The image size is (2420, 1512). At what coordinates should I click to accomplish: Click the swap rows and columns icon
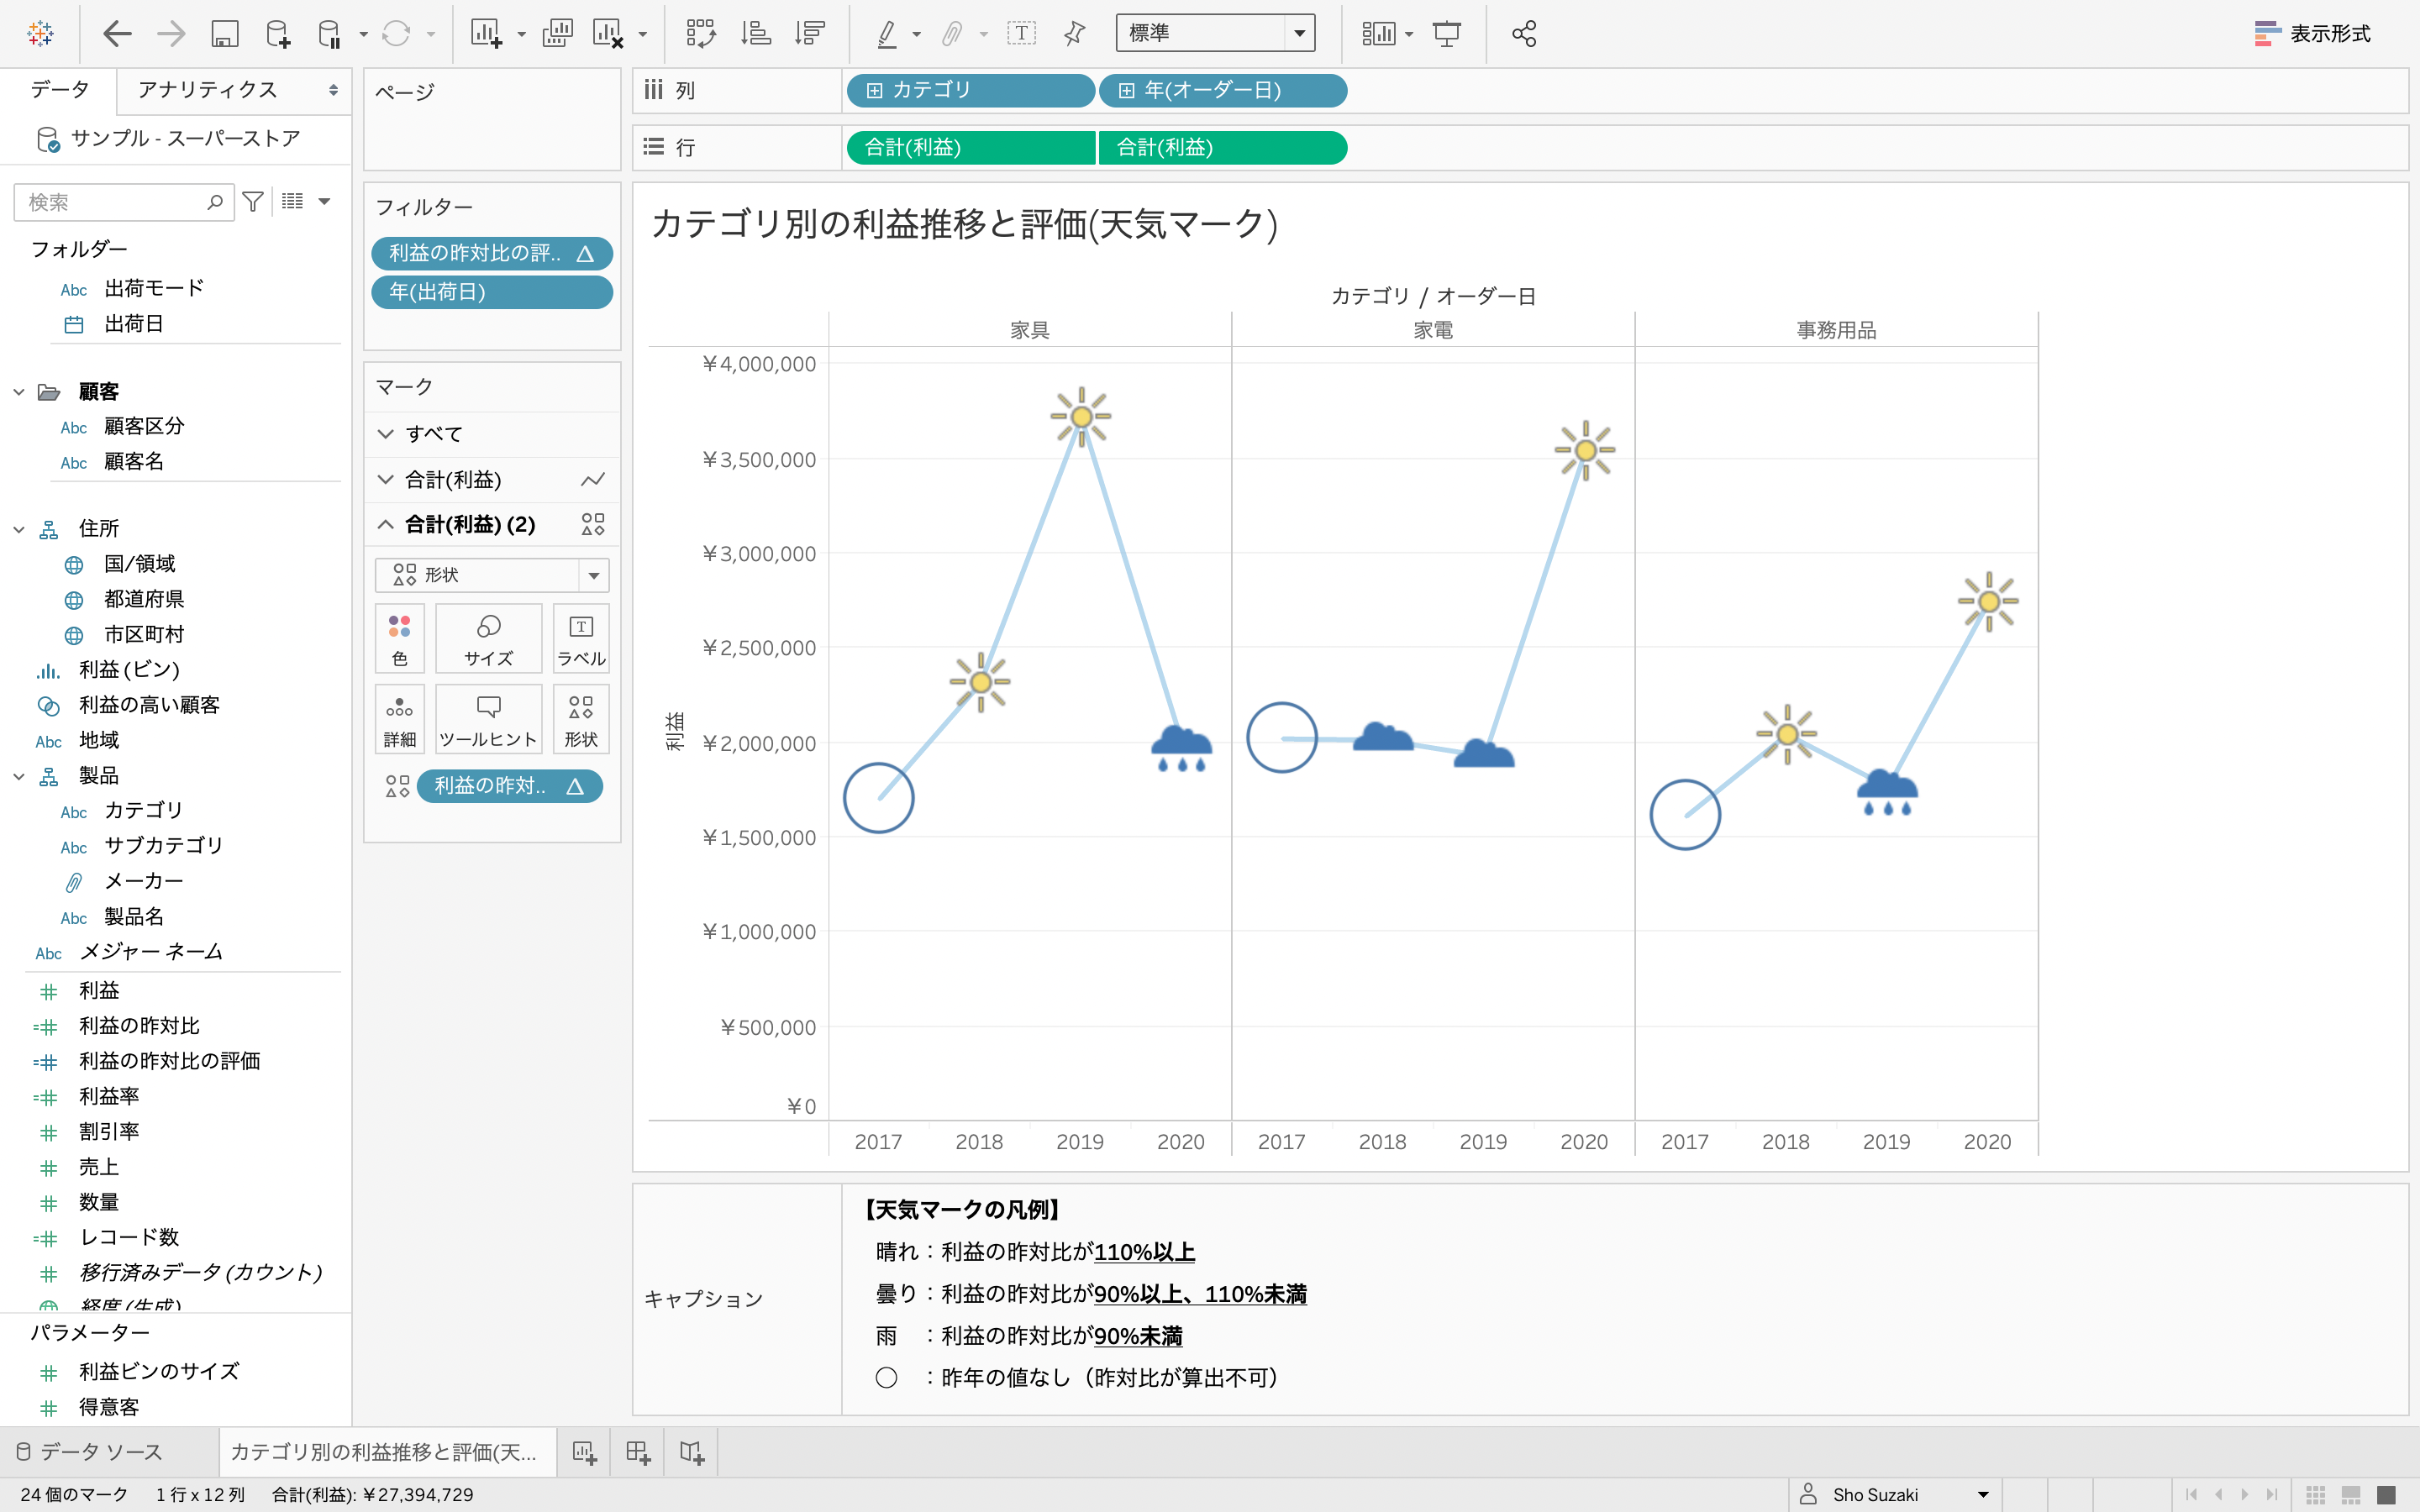701,34
